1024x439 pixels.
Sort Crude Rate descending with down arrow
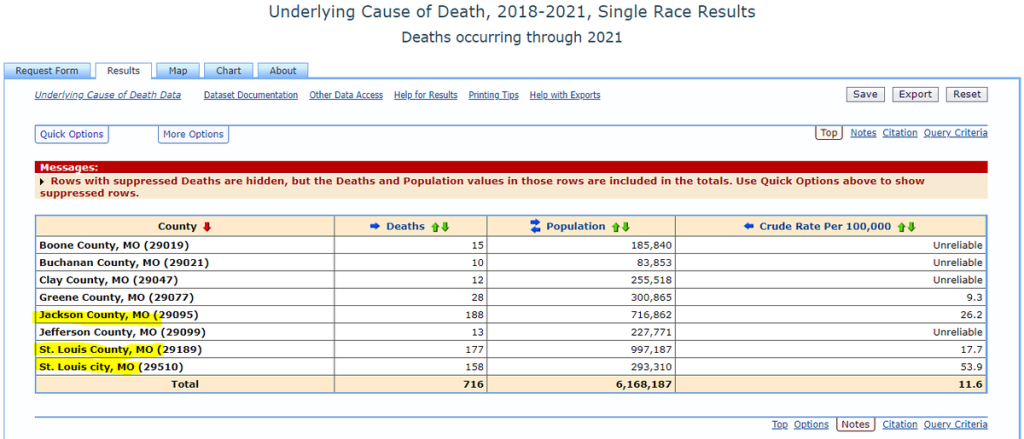coord(911,227)
